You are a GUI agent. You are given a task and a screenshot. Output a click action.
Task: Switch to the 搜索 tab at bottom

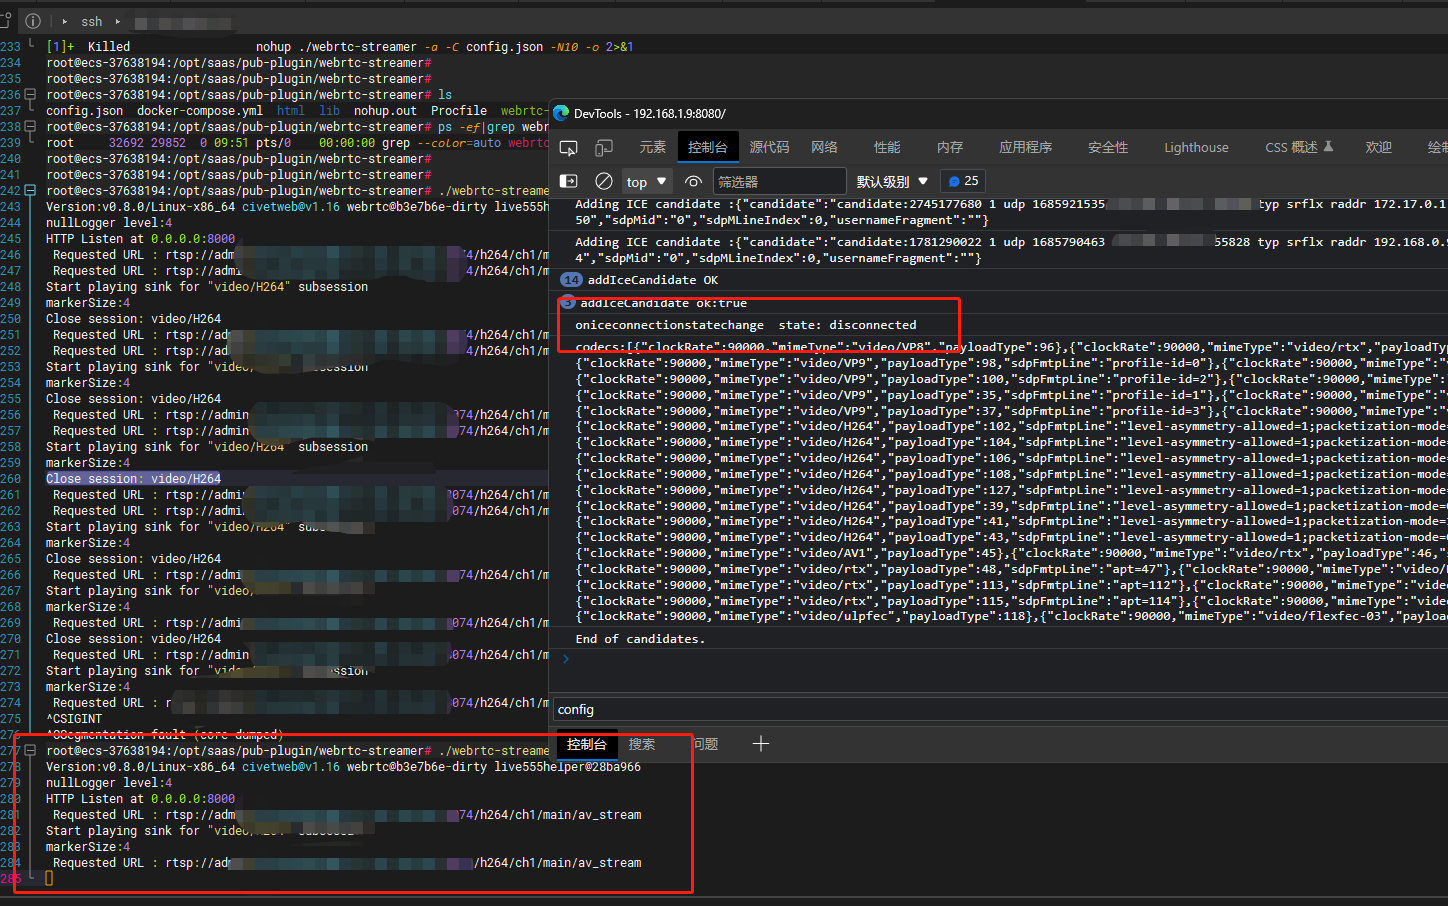point(642,744)
